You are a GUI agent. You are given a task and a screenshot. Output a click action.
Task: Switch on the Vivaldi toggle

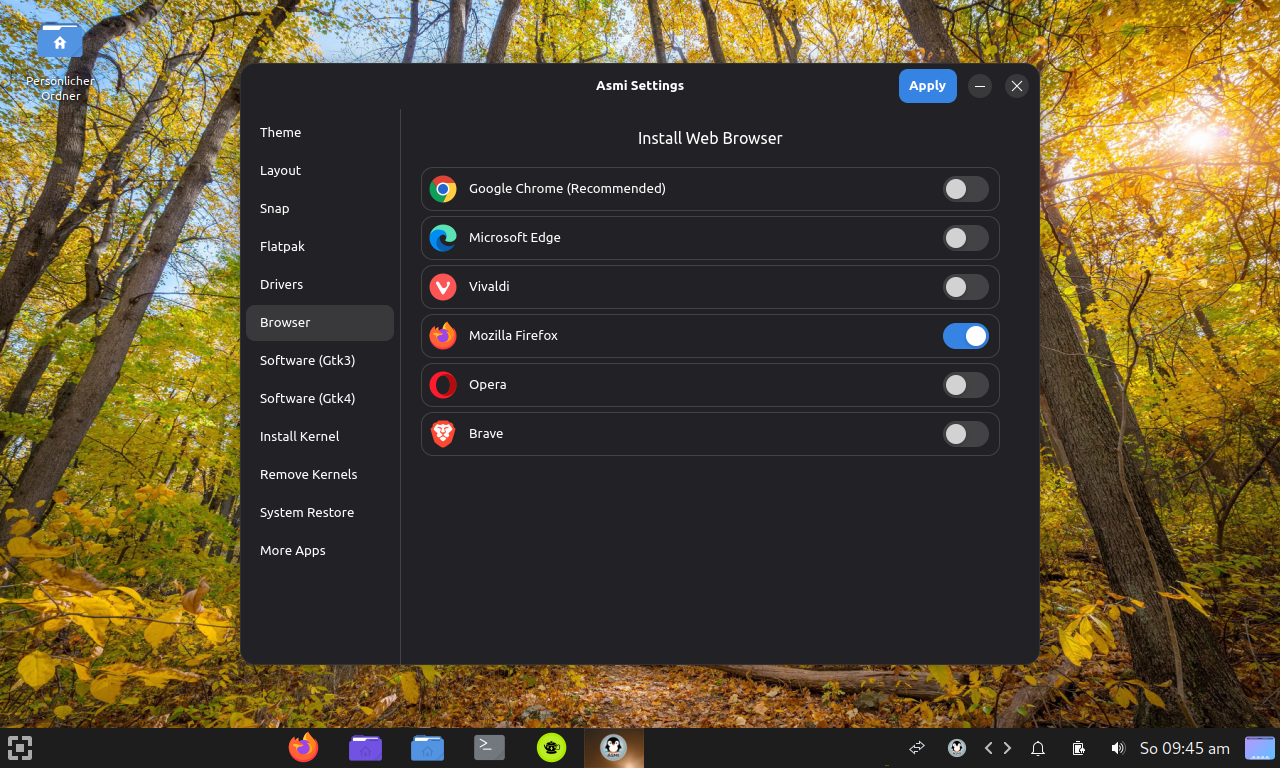[965, 287]
